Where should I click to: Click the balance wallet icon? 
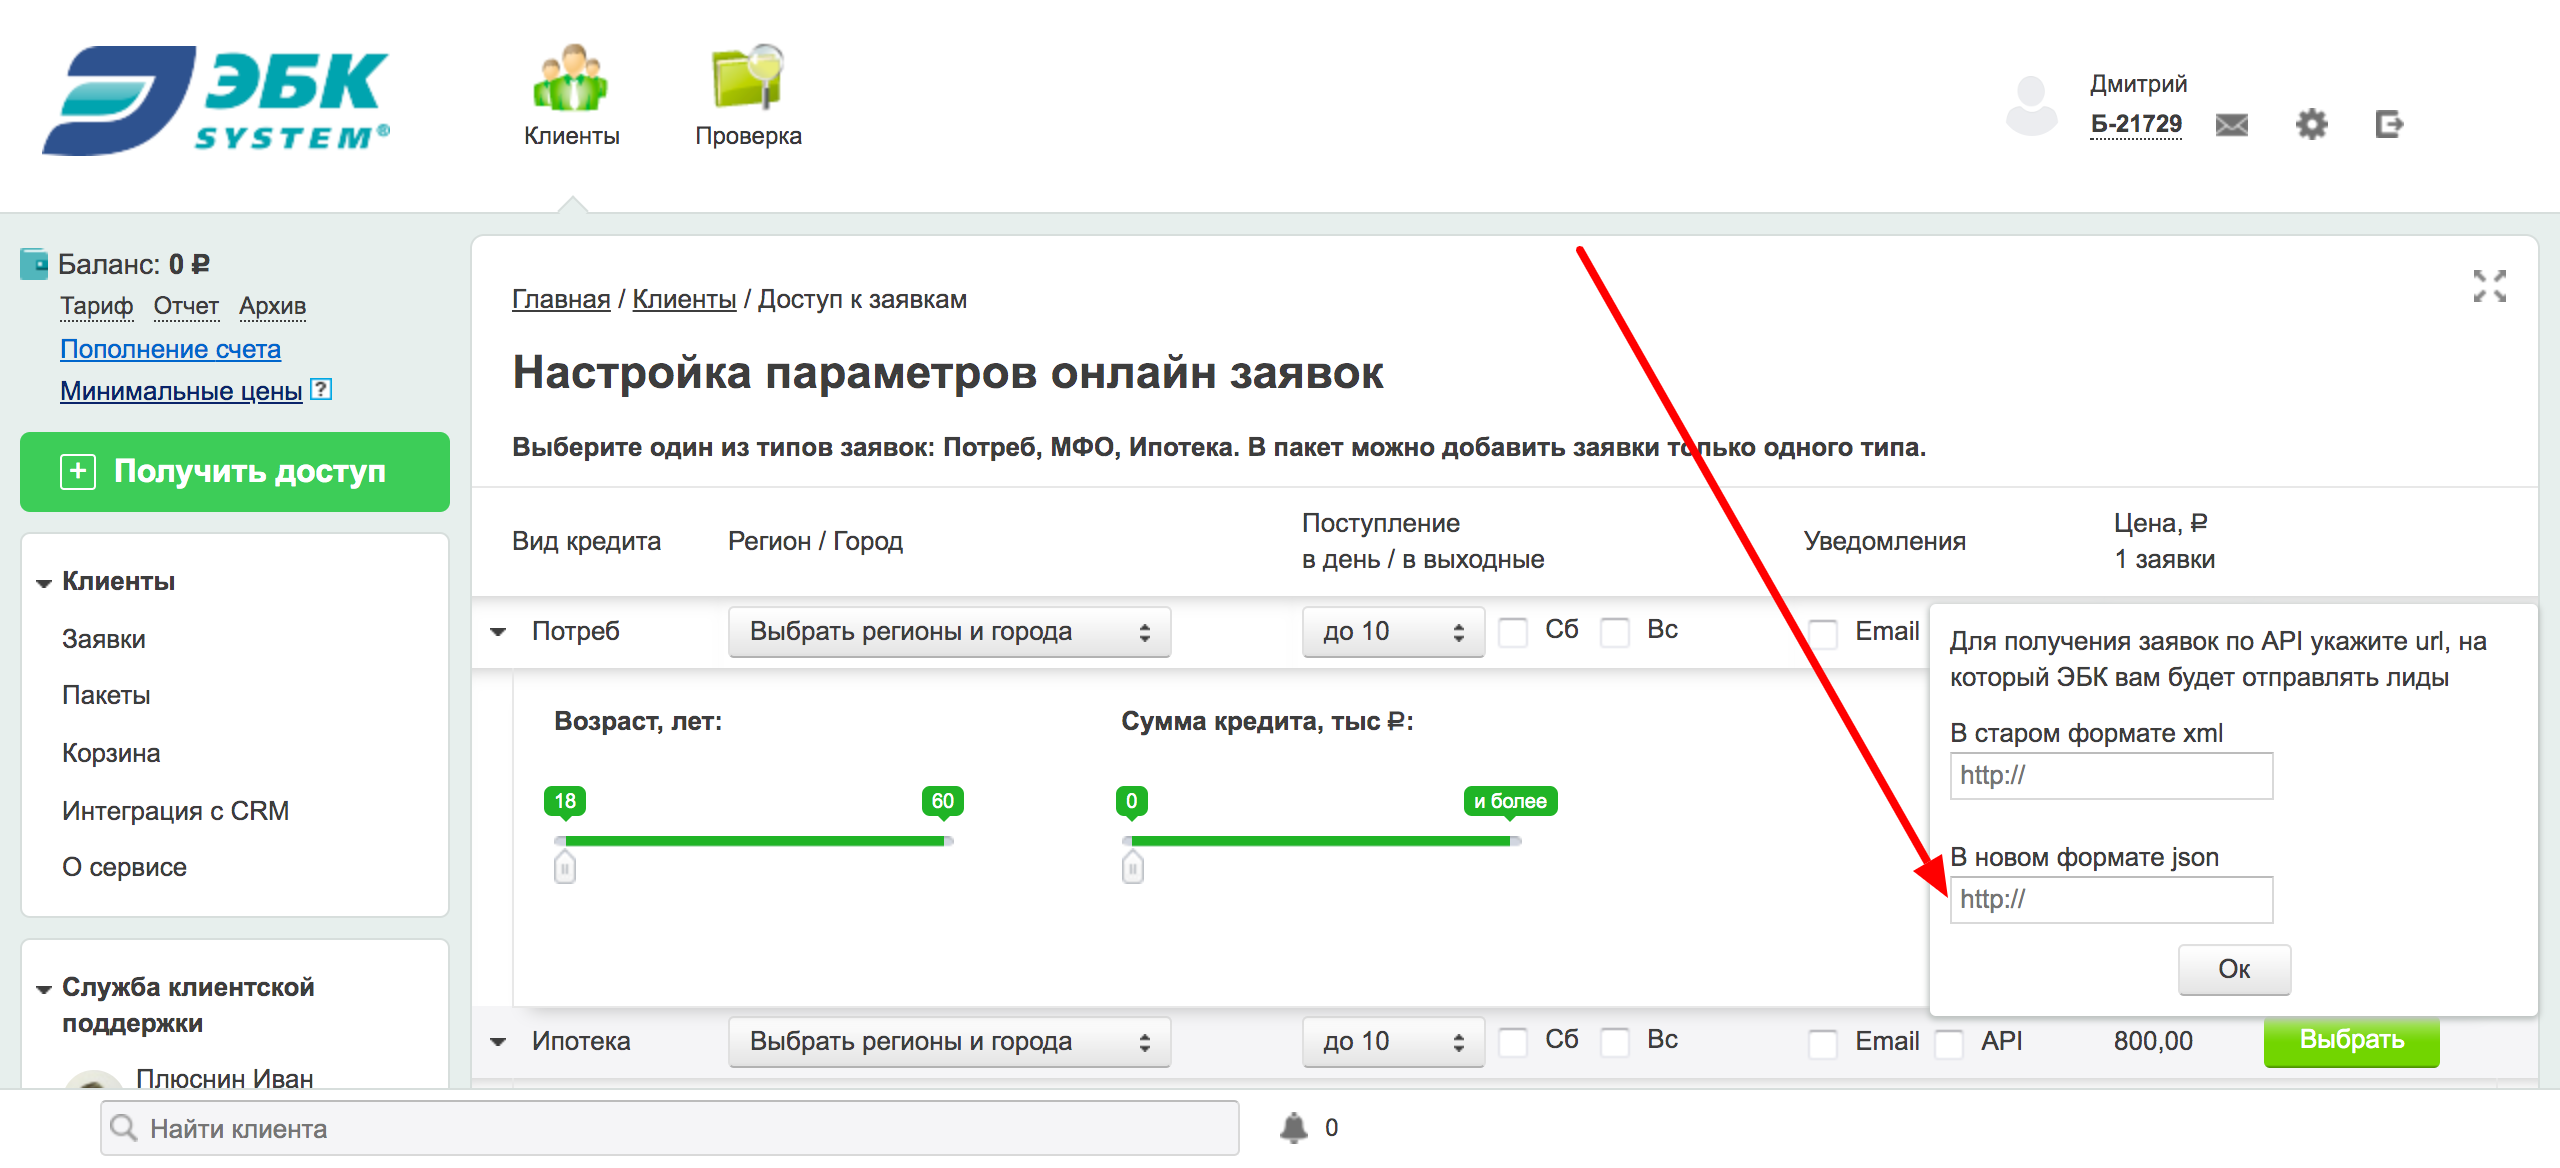tap(34, 264)
